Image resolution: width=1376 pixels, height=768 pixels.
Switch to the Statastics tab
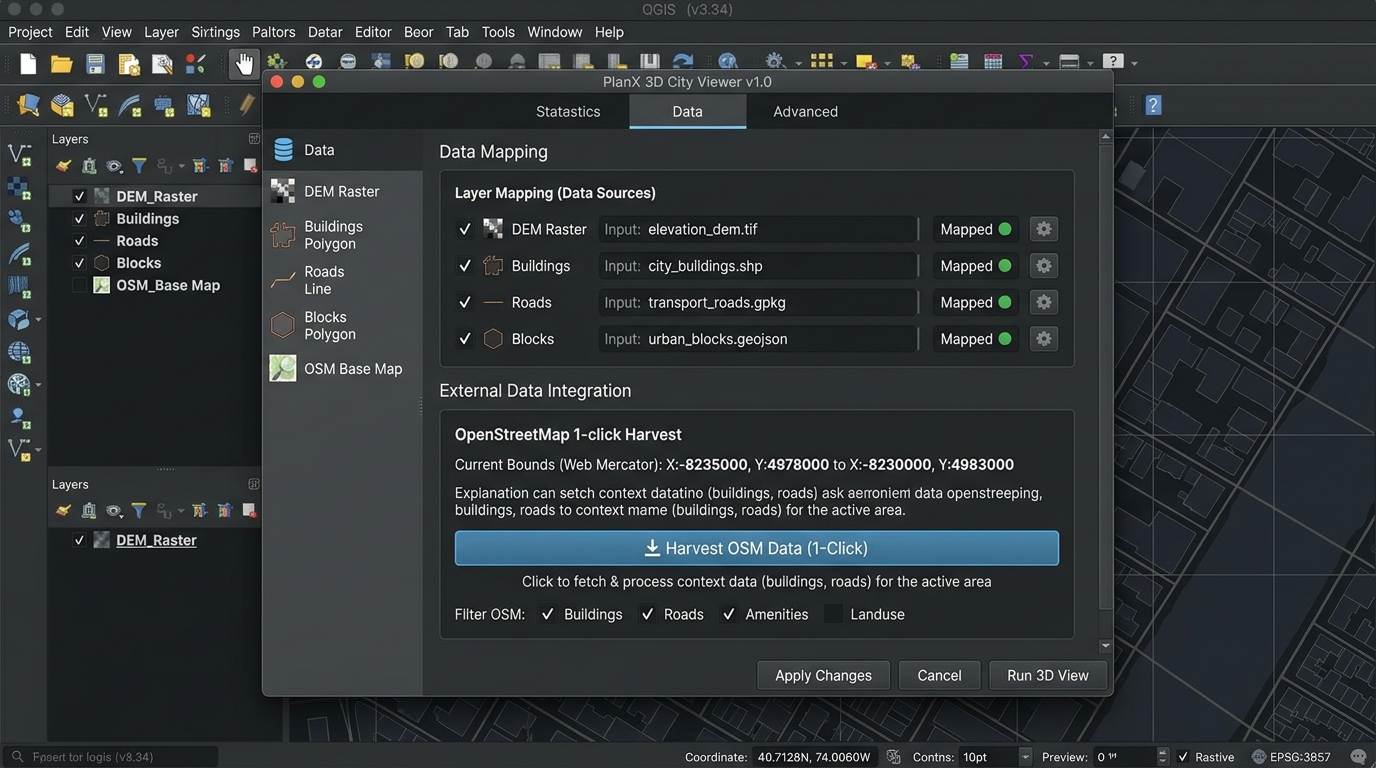tap(568, 111)
